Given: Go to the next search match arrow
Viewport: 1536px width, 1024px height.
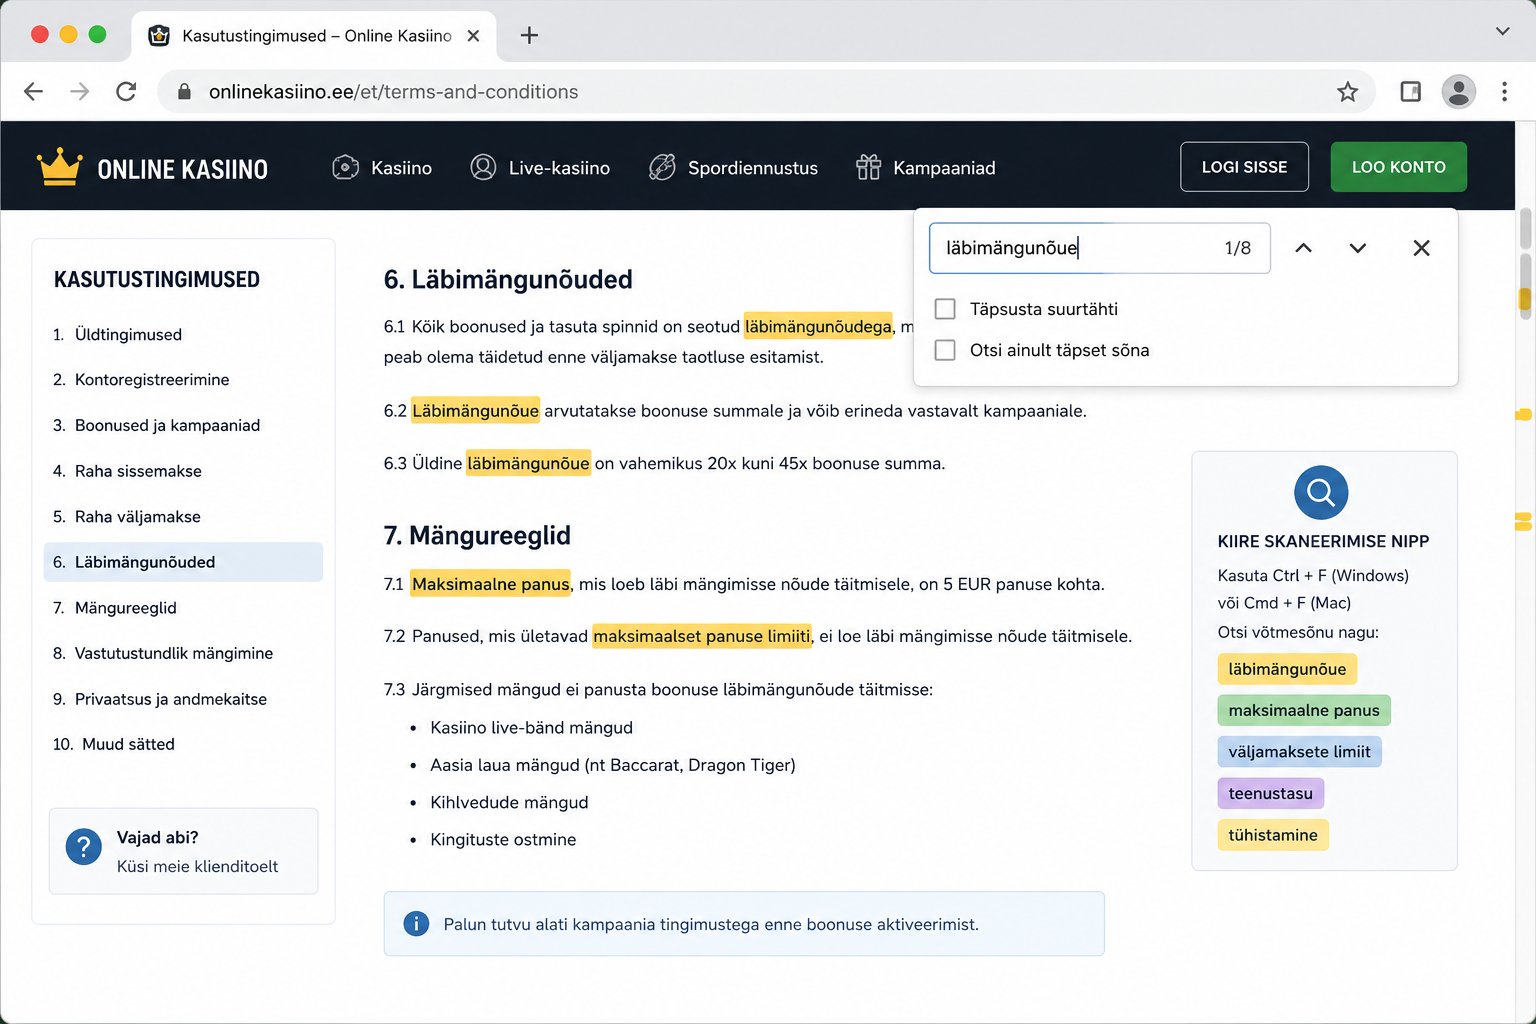Looking at the screenshot, I should click(1357, 248).
